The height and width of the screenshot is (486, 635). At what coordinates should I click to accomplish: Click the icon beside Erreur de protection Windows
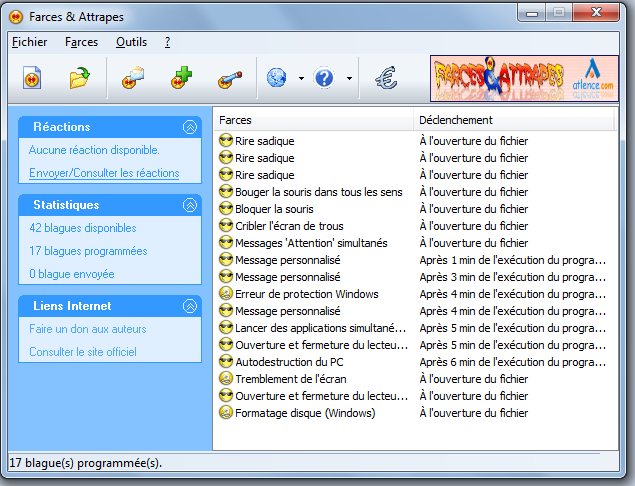[226, 293]
